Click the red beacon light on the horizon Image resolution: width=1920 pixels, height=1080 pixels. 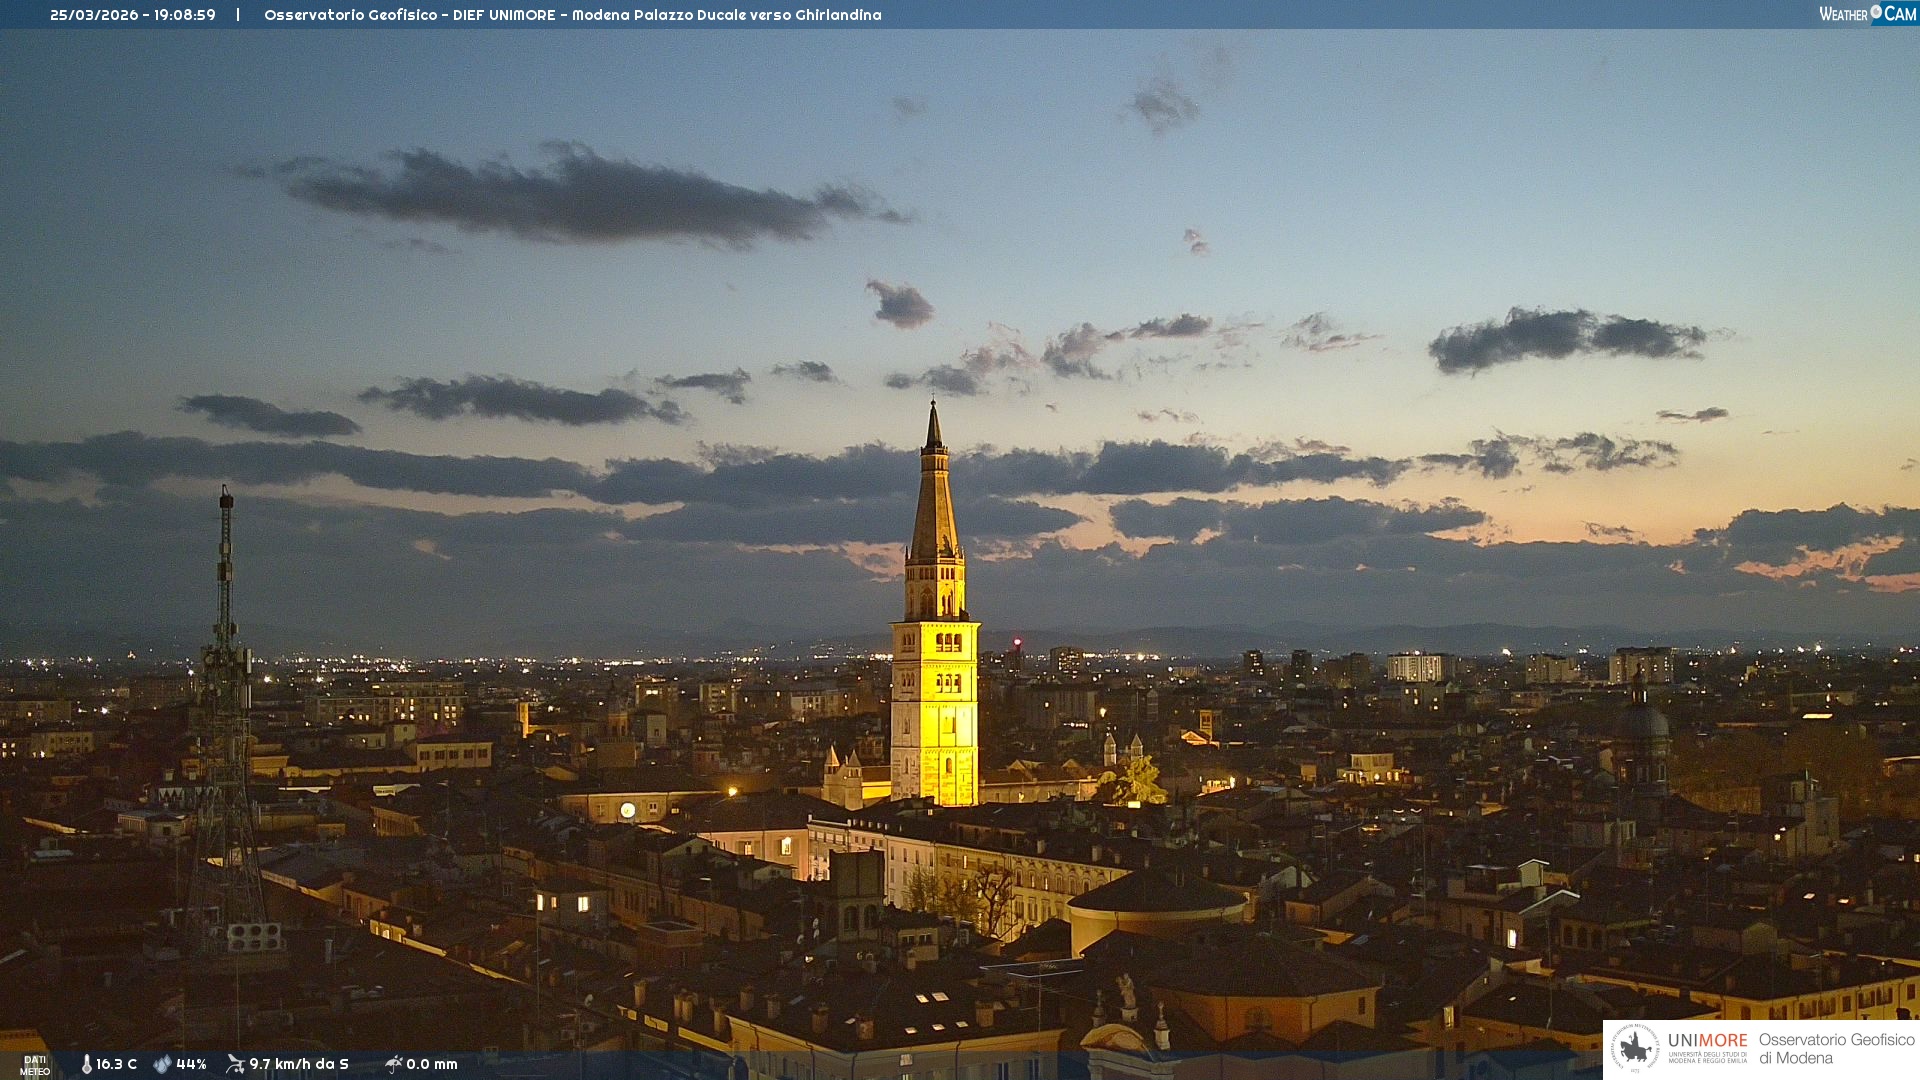(x=1017, y=642)
